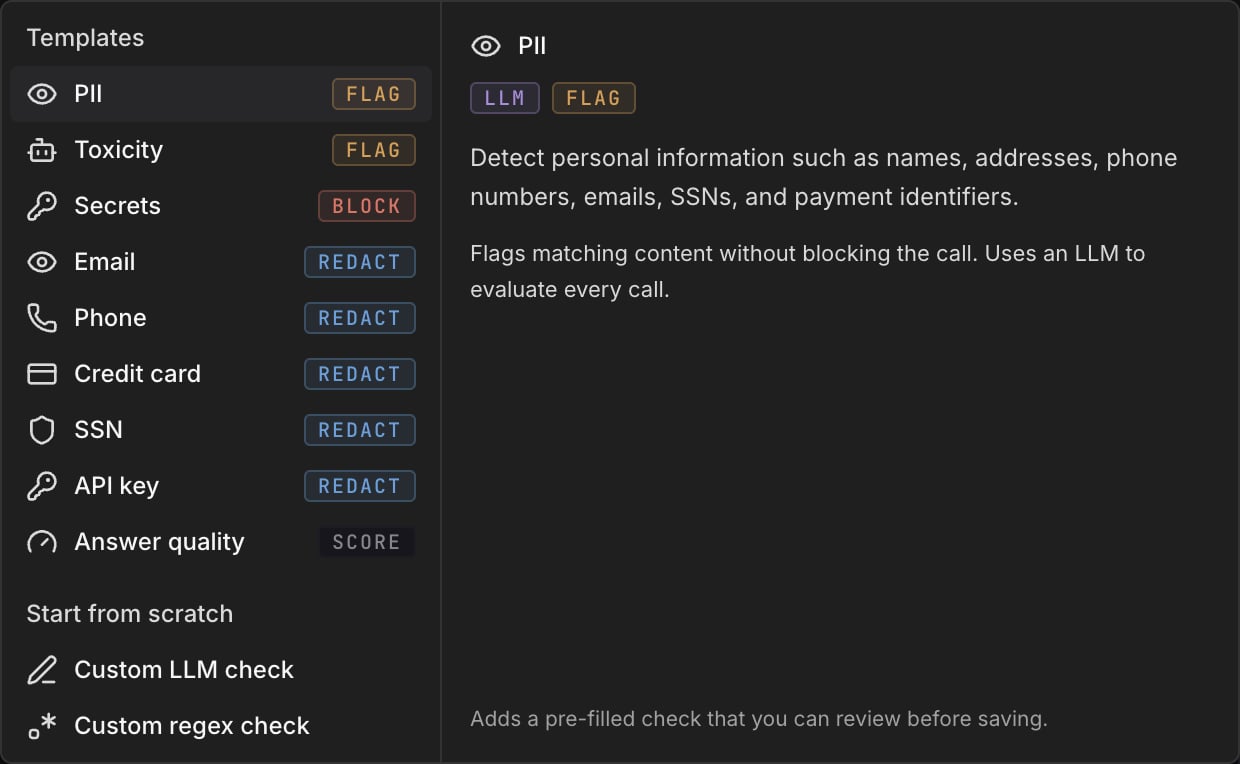Pick the Email redact template

pos(221,262)
